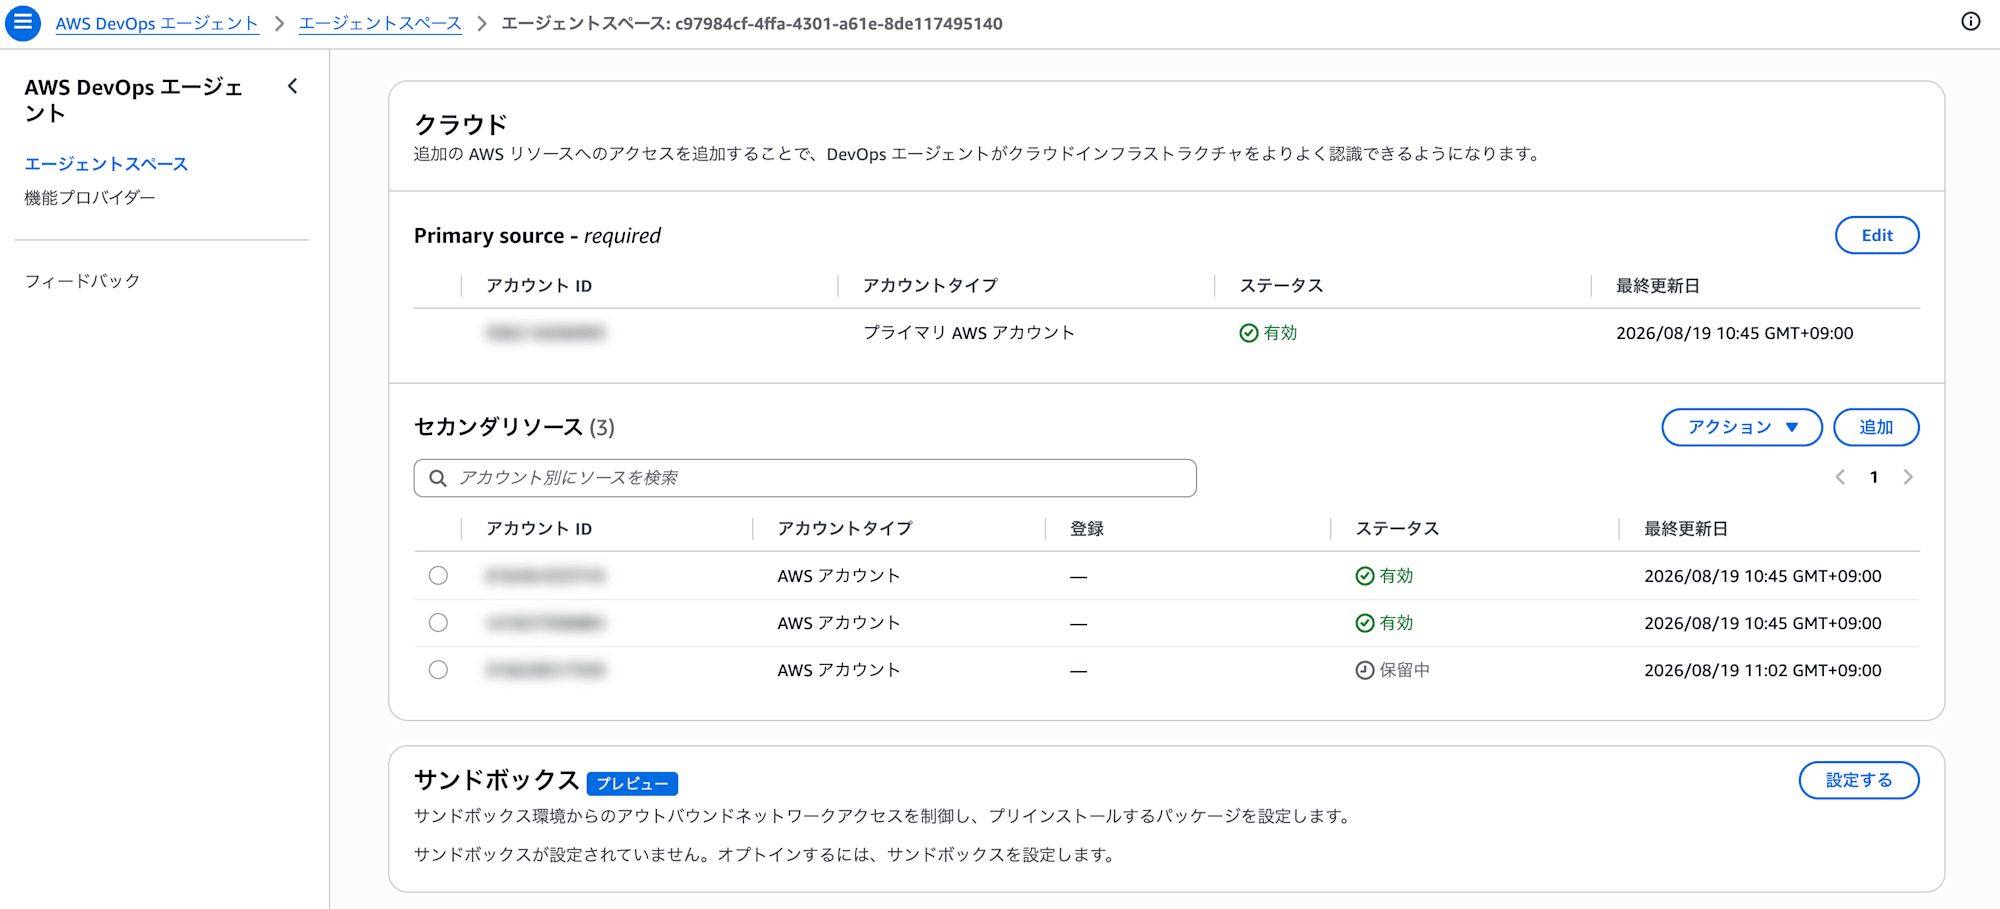This screenshot has width=2000, height=909.
Task: Click the AWS DevOps エージェント sidebar title
Action: tap(134, 100)
